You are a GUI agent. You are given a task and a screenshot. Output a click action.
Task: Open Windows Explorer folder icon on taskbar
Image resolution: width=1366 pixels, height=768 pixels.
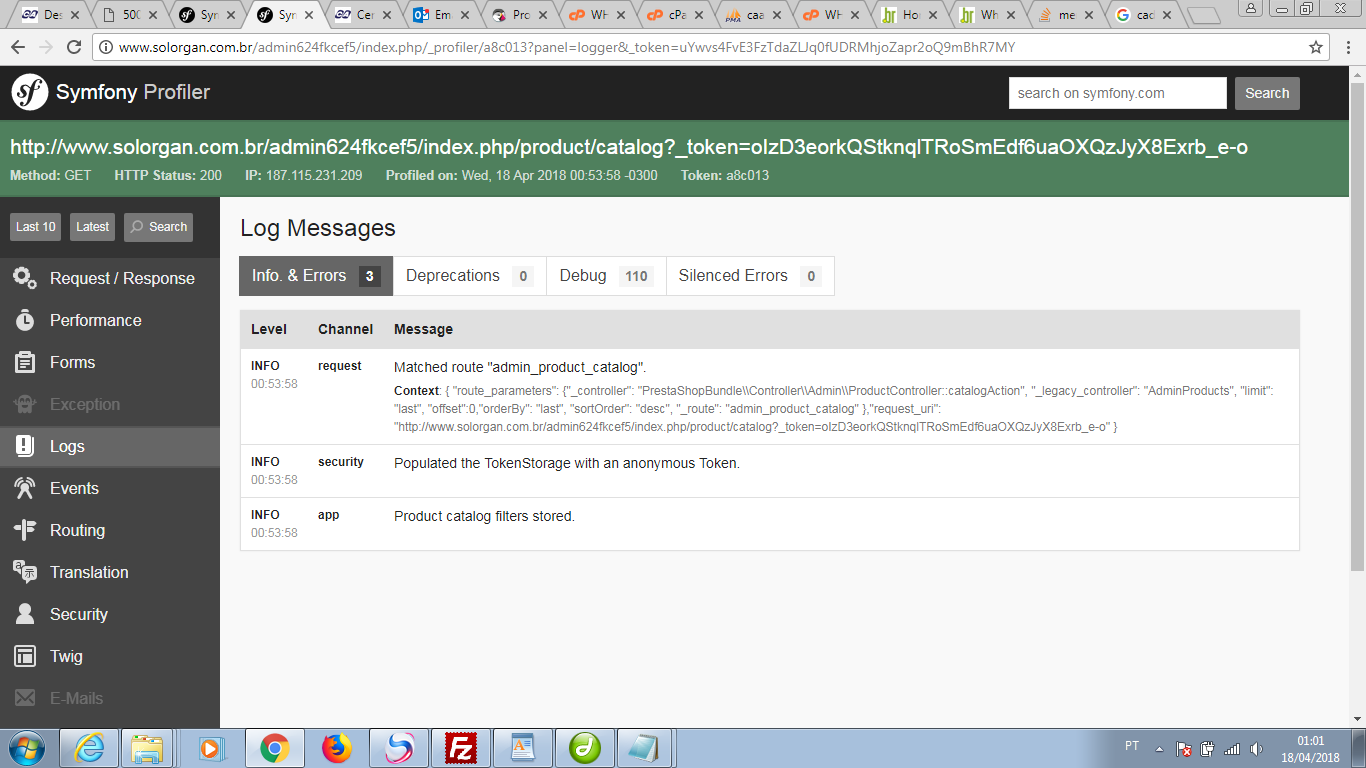pos(148,748)
